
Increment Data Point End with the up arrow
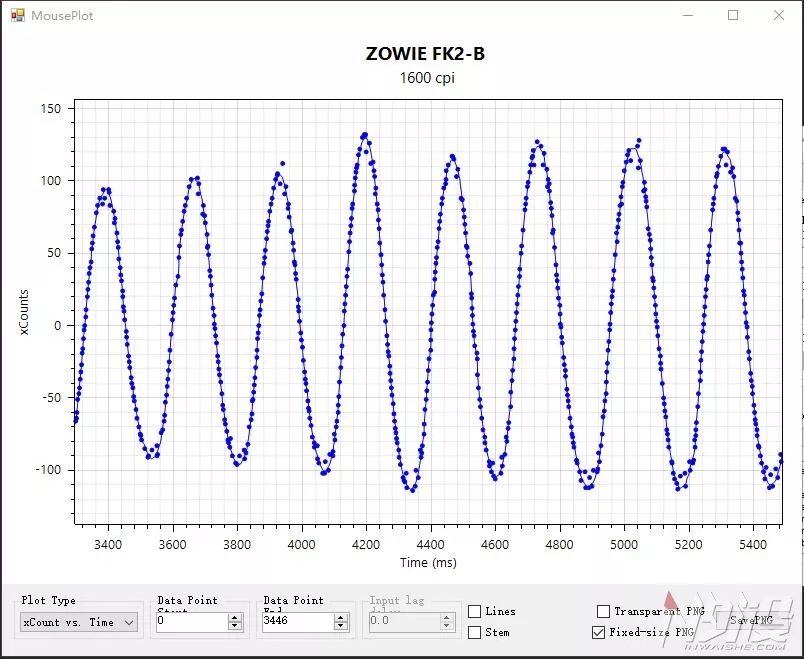click(x=340, y=617)
